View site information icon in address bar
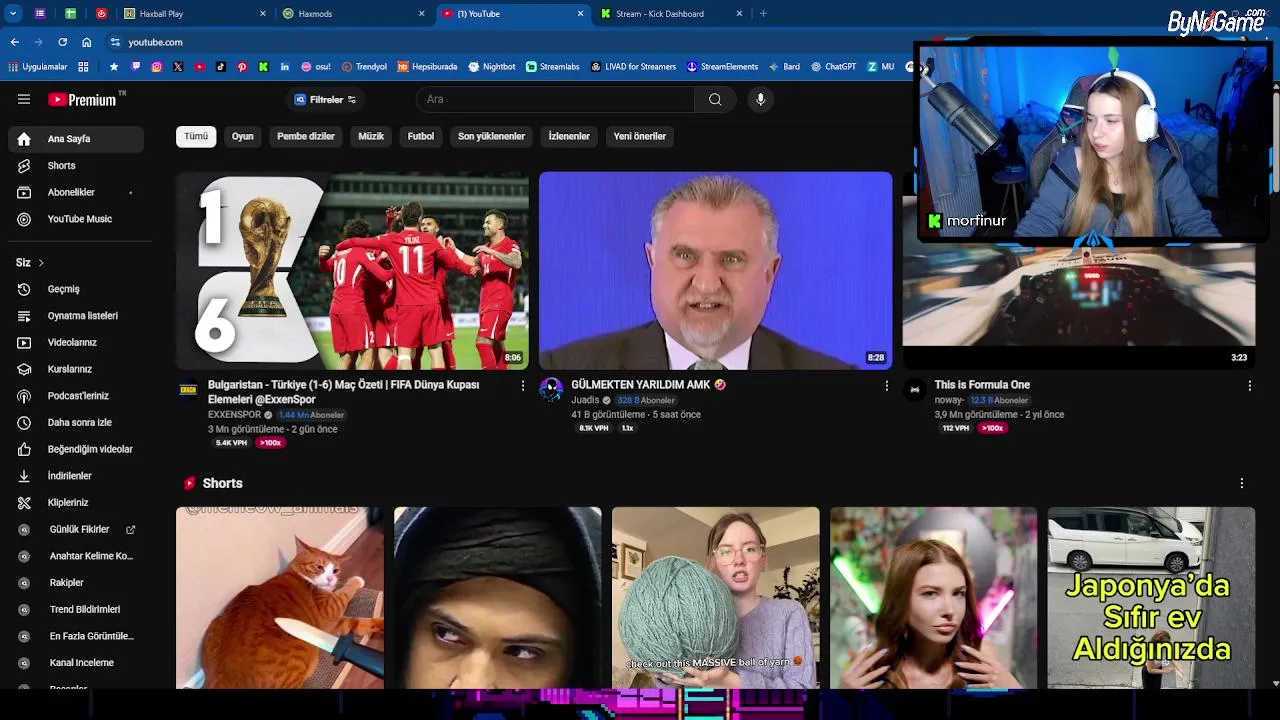This screenshot has width=1280, height=720. point(116,42)
